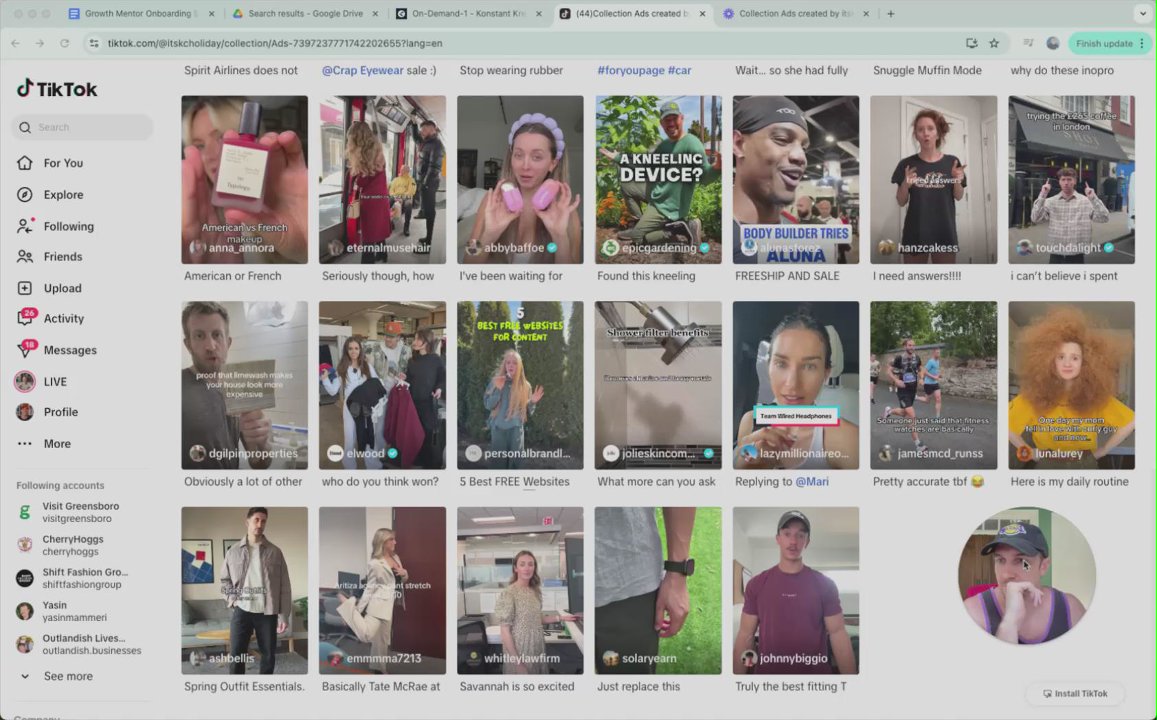
Task: Open a new browser tab
Action: [x=891, y=14]
